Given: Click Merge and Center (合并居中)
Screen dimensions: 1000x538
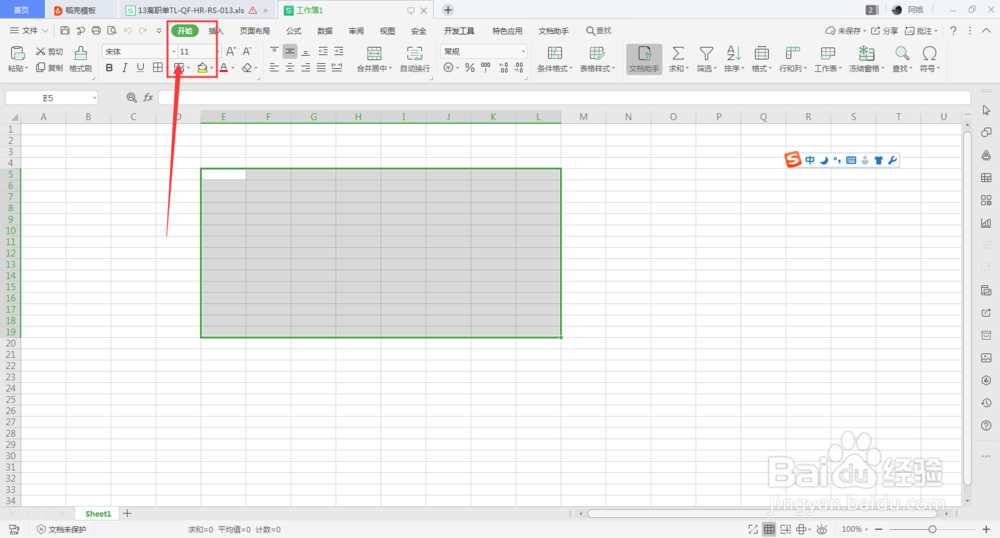Looking at the screenshot, I should tap(374, 59).
